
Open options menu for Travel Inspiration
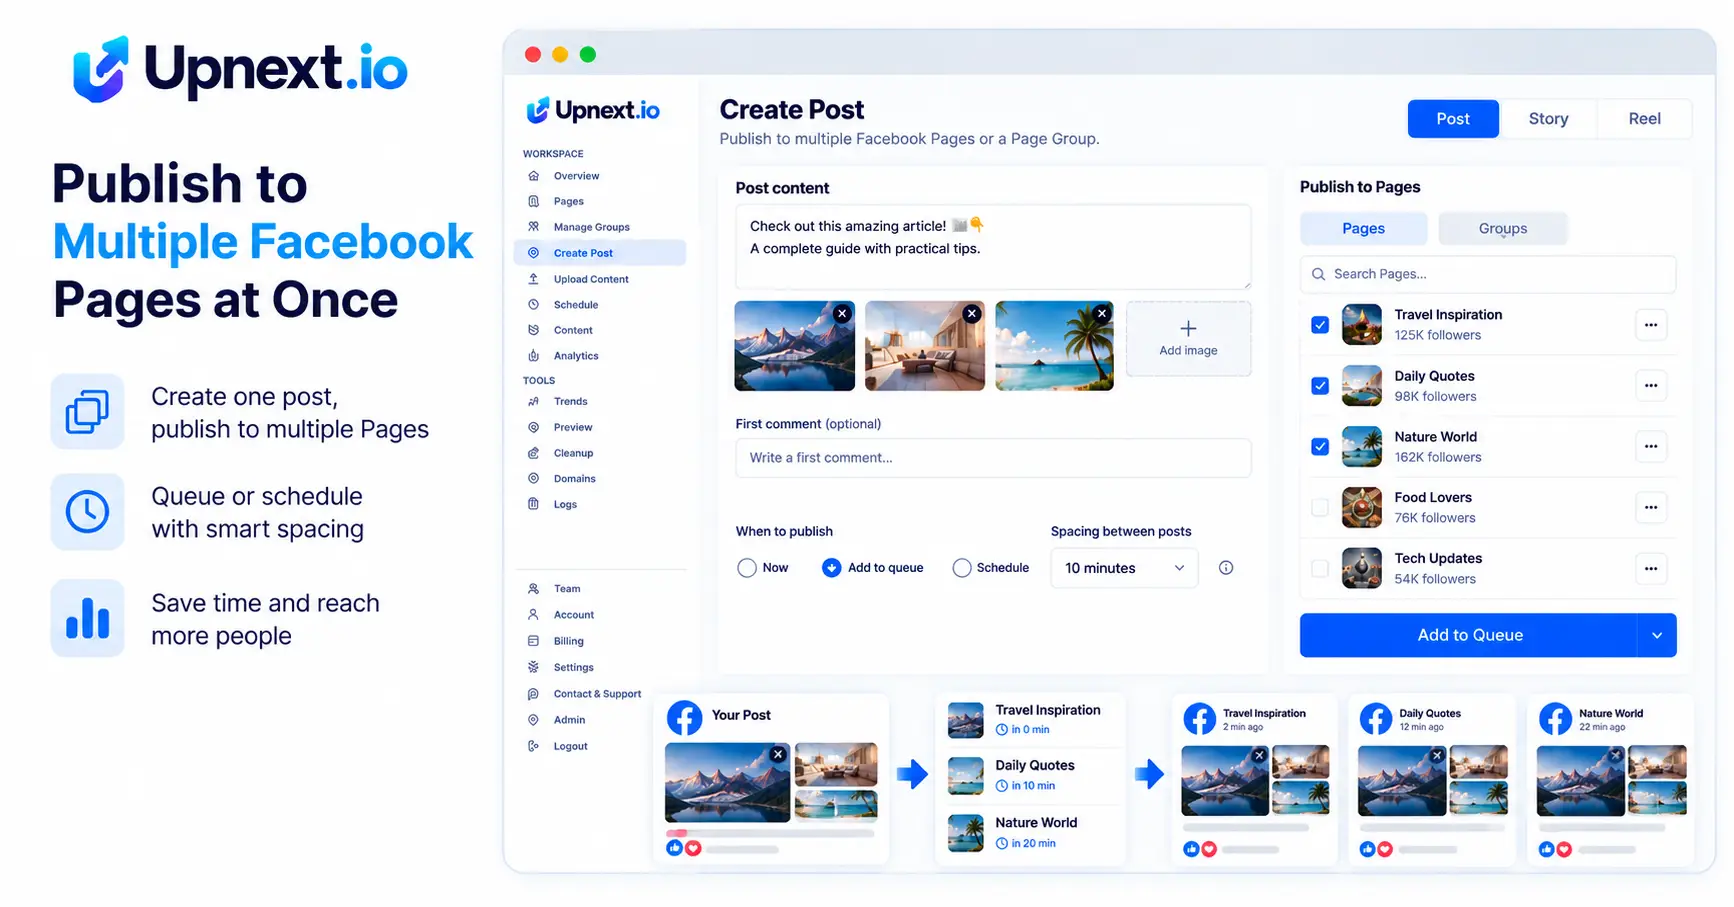click(x=1651, y=325)
